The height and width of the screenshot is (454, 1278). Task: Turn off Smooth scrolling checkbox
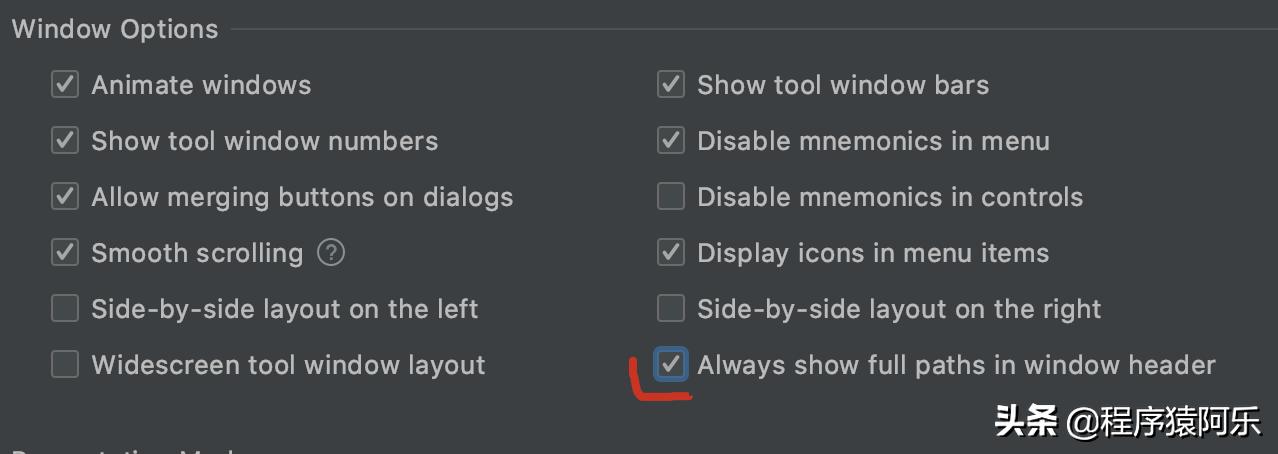65,253
